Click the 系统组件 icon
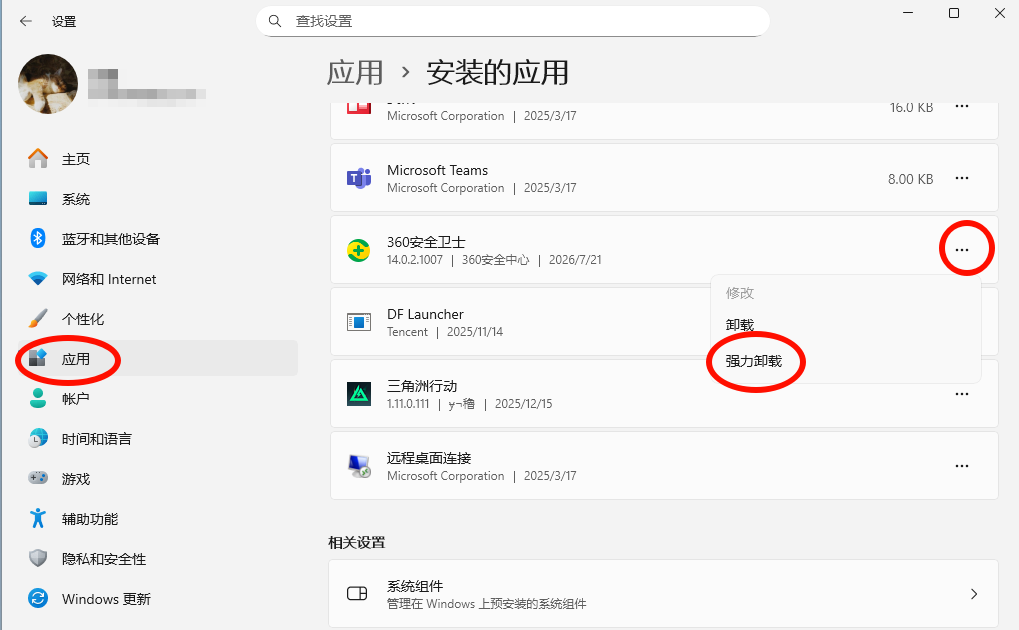Image resolution: width=1019 pixels, height=630 pixels. pyautogui.click(x=357, y=594)
